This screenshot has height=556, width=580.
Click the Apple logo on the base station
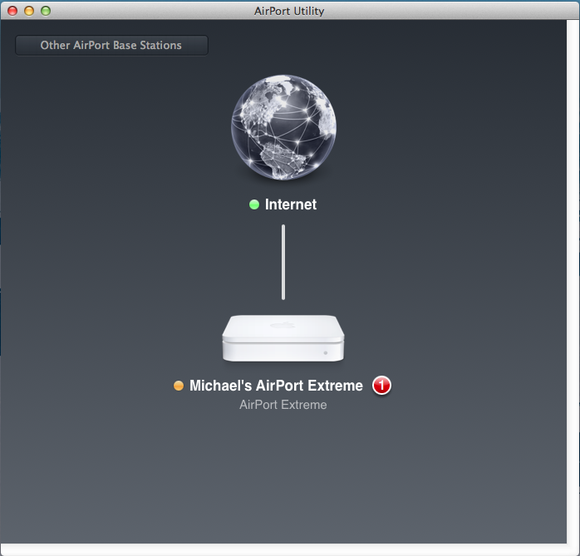coord(283,325)
